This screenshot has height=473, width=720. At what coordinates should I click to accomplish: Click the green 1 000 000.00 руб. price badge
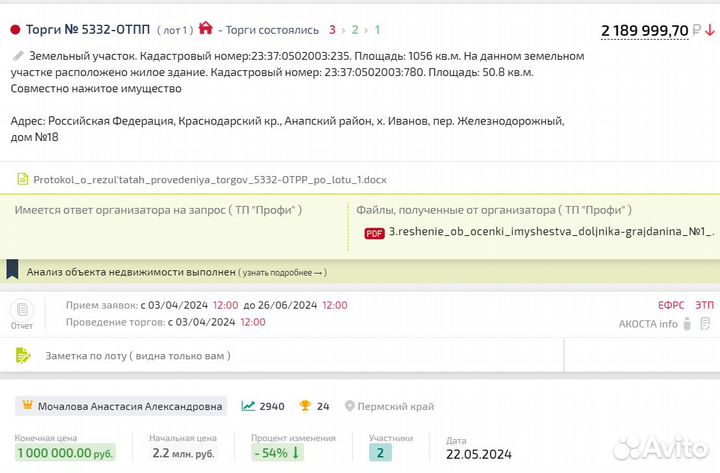pyautogui.click(x=64, y=453)
